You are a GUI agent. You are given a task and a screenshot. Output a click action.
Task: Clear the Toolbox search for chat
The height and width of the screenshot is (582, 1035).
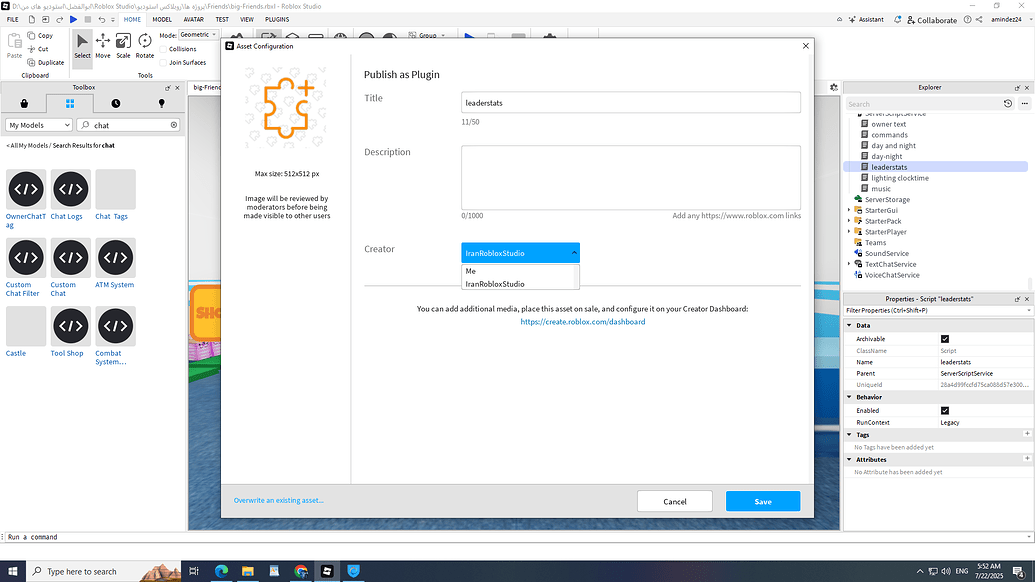click(174, 125)
